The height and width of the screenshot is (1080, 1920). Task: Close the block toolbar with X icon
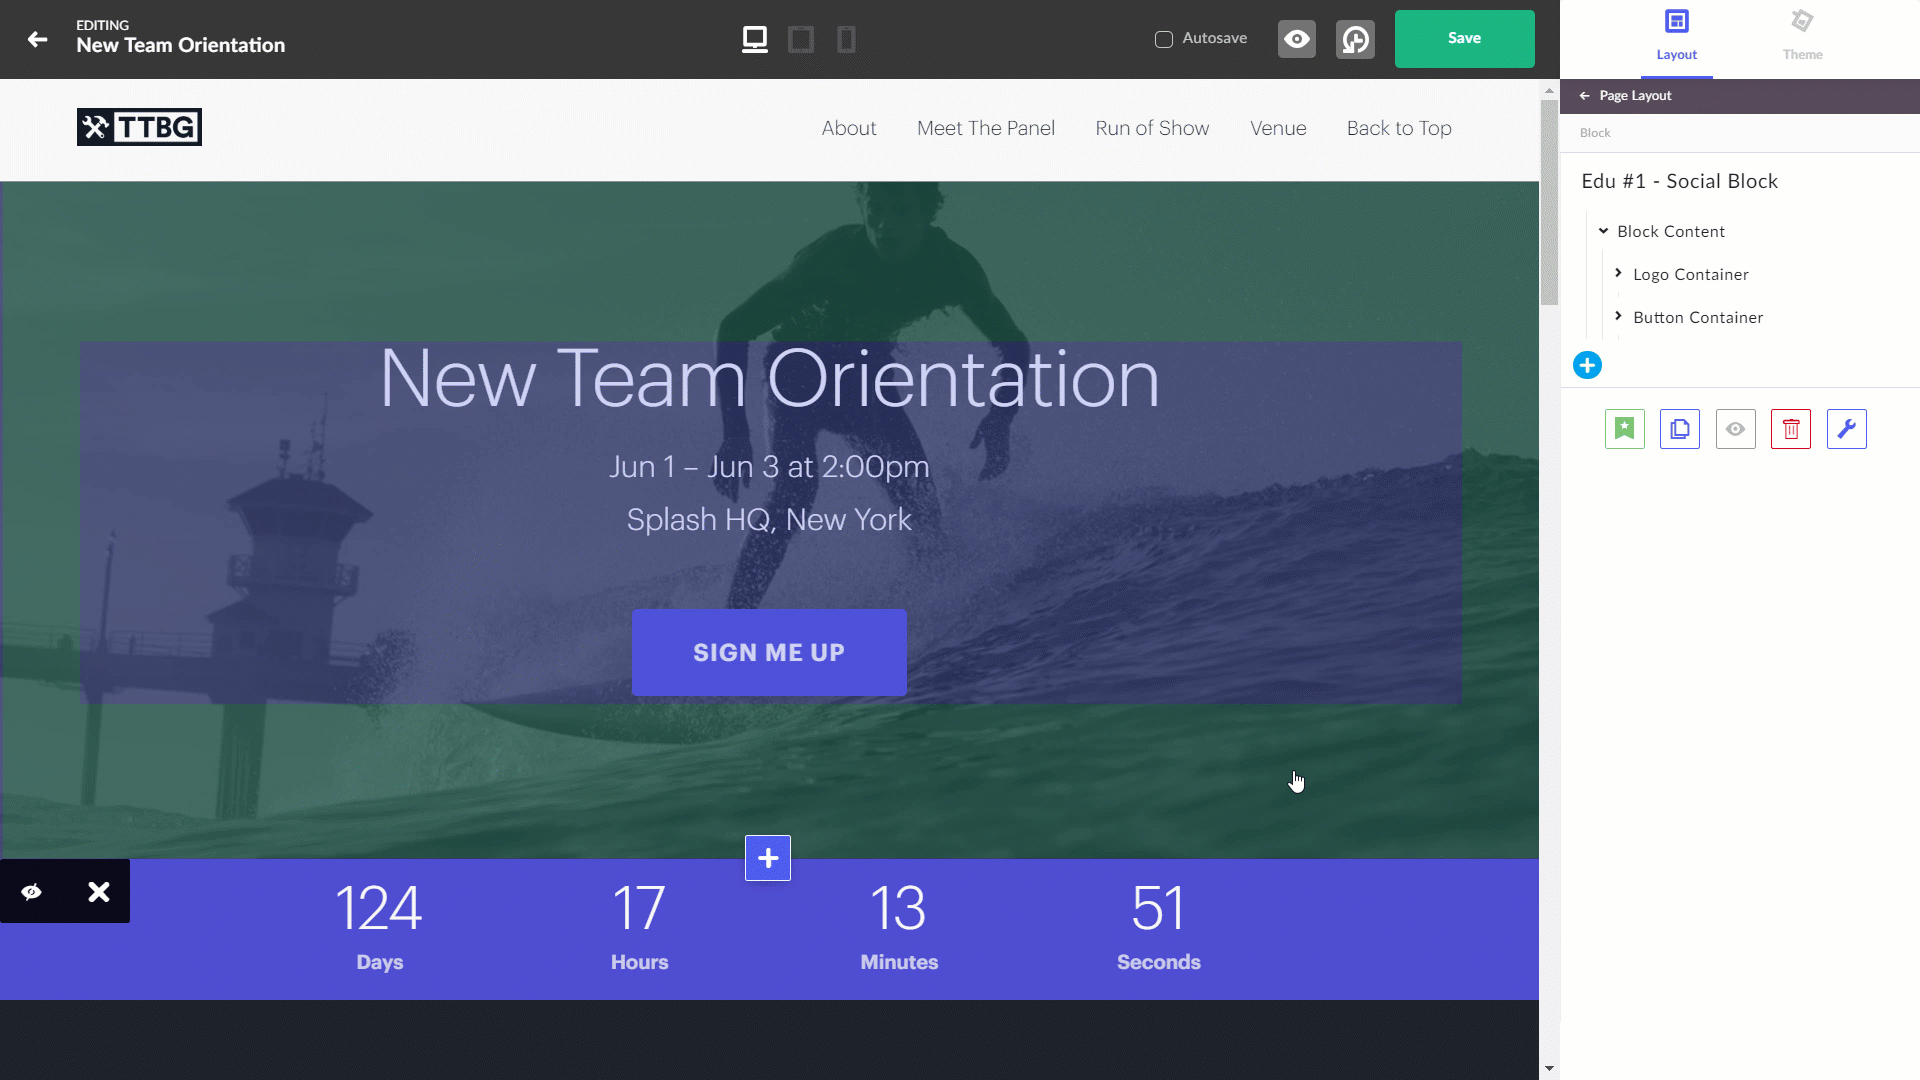(98, 891)
